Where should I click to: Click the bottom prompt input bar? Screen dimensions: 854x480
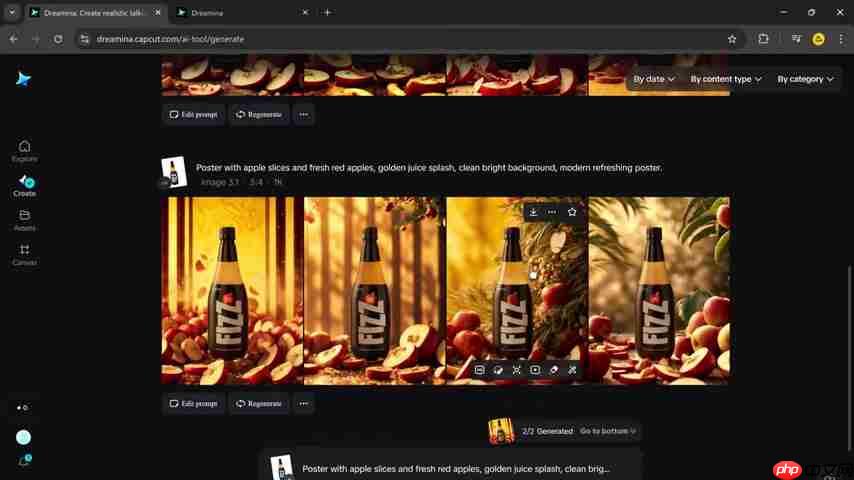451,467
